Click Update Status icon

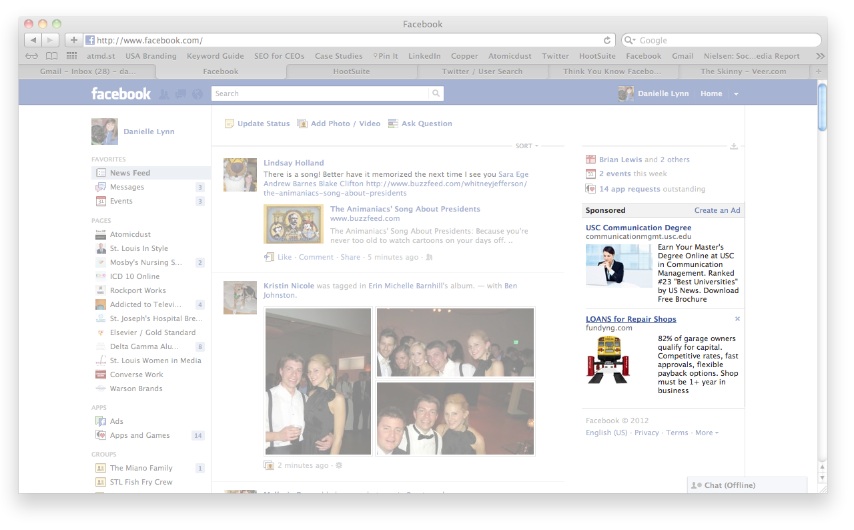pos(229,124)
